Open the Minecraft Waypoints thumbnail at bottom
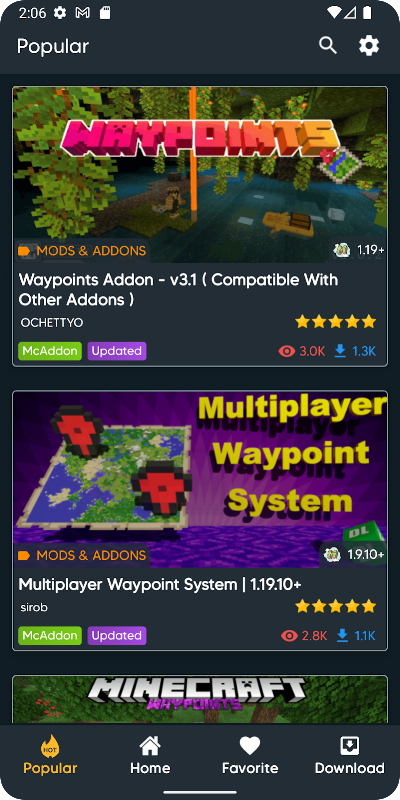Viewport: 400px width, 800px height. point(200,700)
